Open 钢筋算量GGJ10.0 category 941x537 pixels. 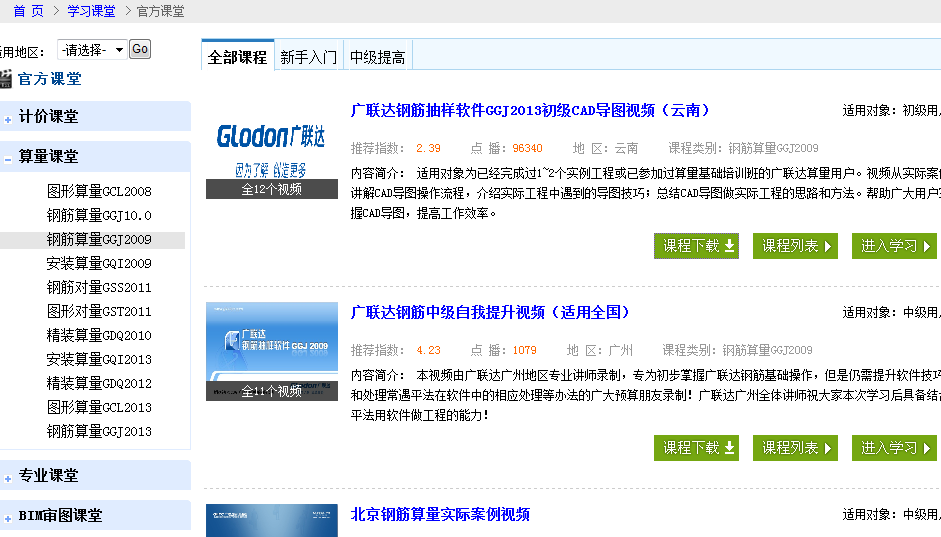(99, 215)
